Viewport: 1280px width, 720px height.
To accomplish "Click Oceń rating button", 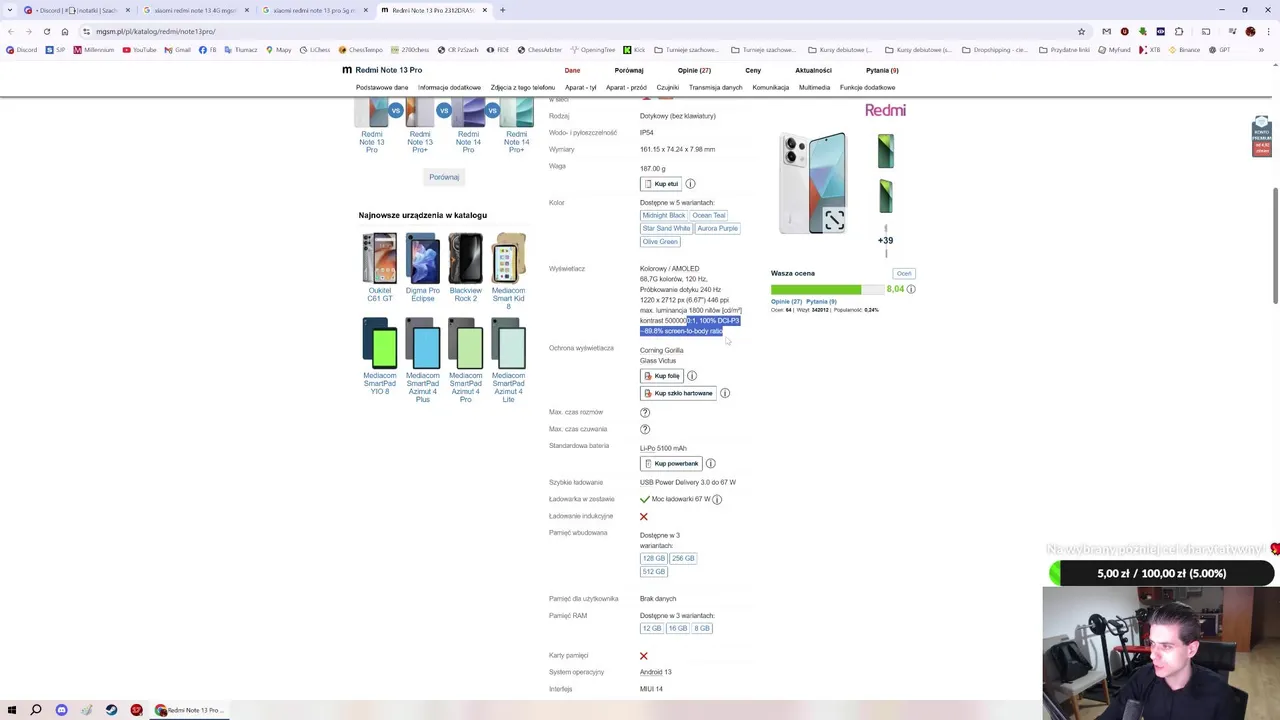I will (x=904, y=273).
